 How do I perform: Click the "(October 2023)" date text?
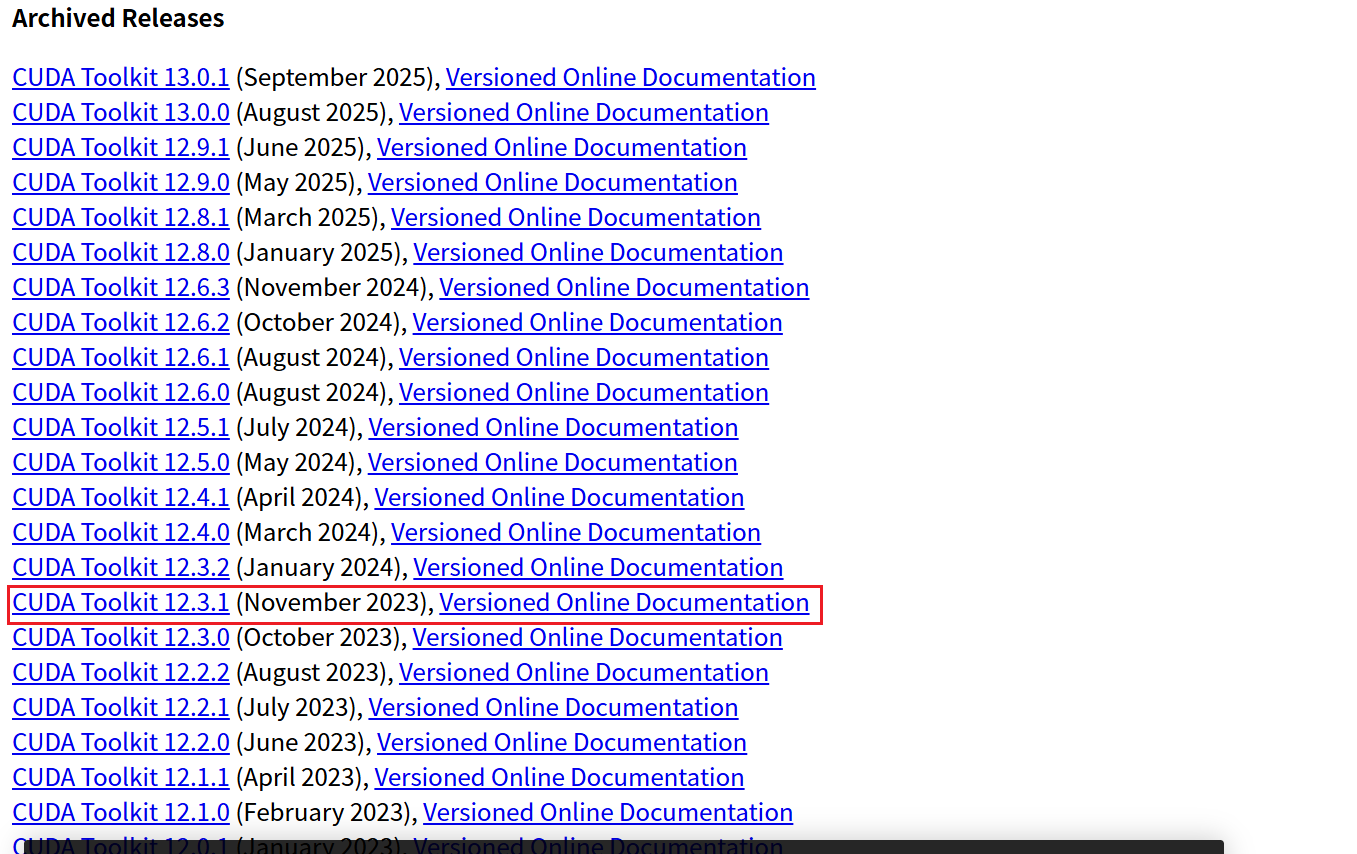tap(318, 637)
